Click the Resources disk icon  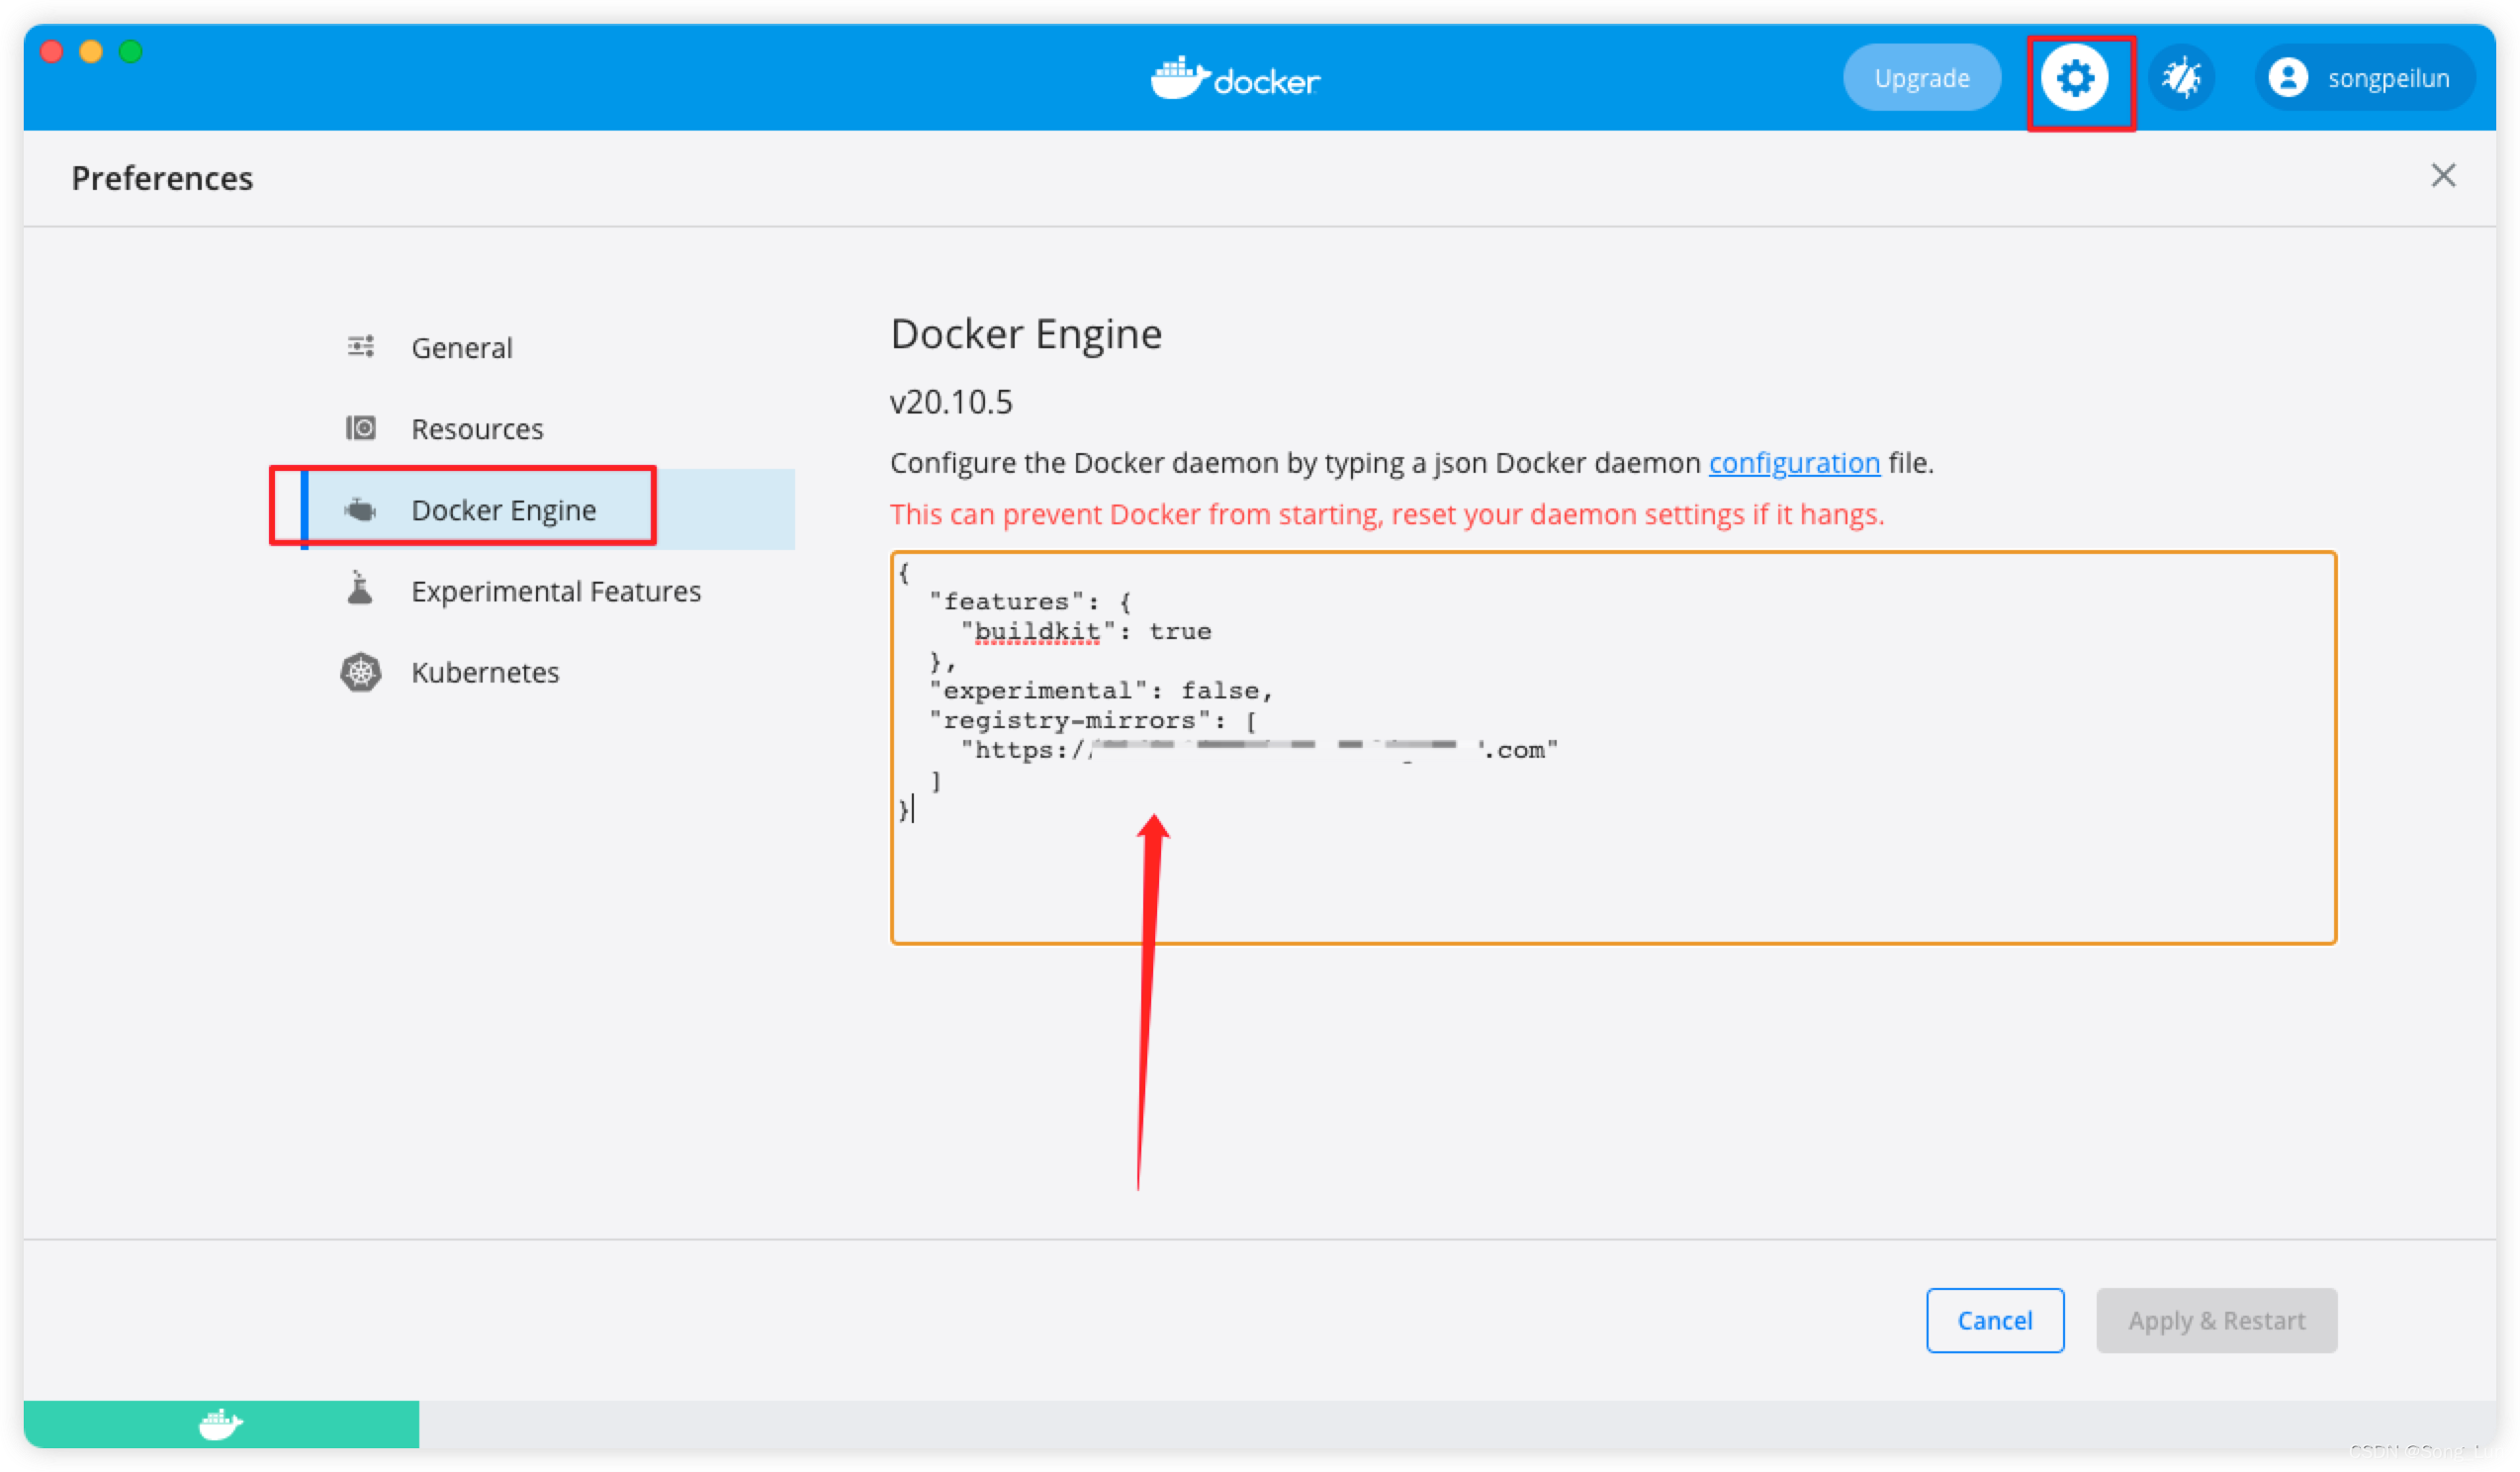360,428
